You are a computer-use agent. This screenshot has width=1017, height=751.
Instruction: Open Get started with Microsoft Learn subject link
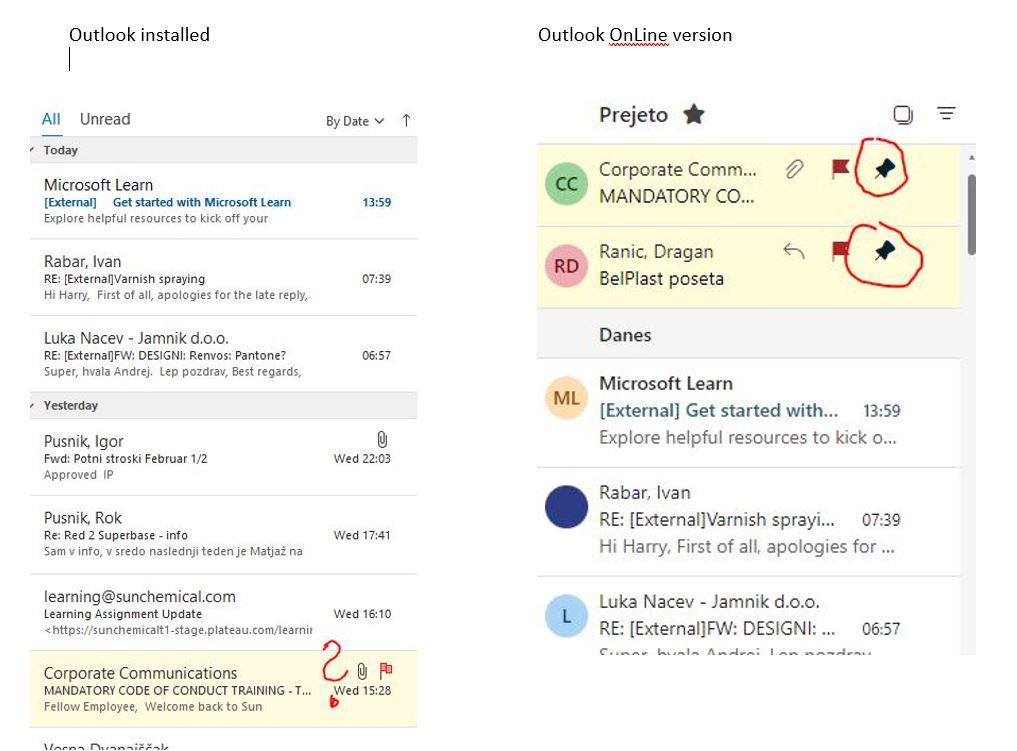pos(202,202)
